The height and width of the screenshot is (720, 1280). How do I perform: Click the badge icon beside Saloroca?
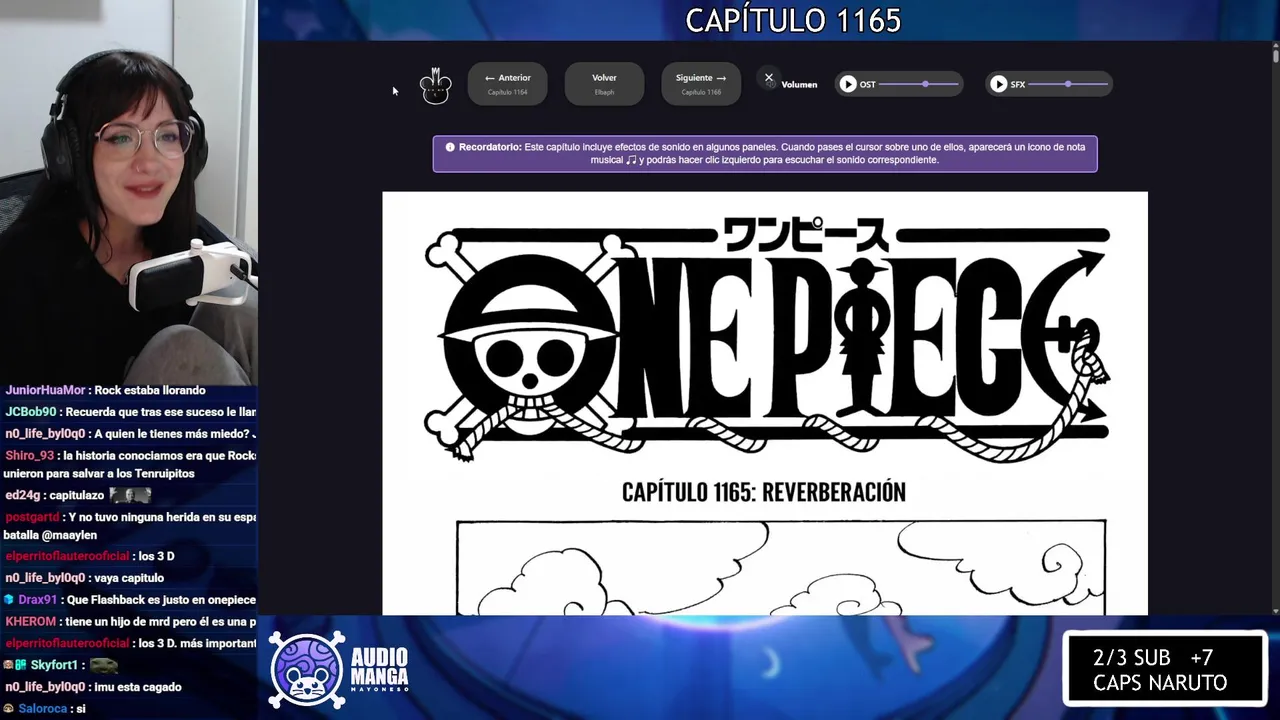coord(9,709)
